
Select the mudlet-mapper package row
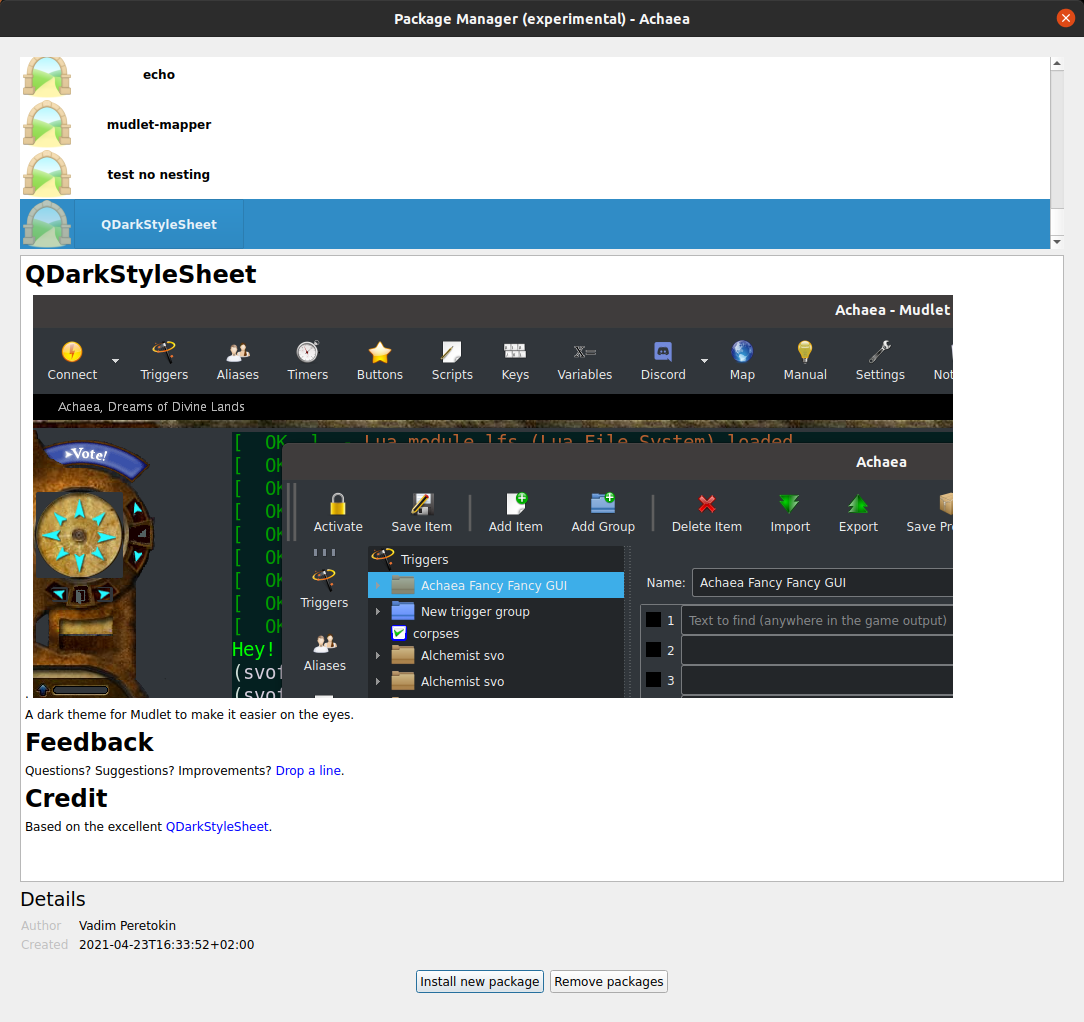(x=534, y=124)
